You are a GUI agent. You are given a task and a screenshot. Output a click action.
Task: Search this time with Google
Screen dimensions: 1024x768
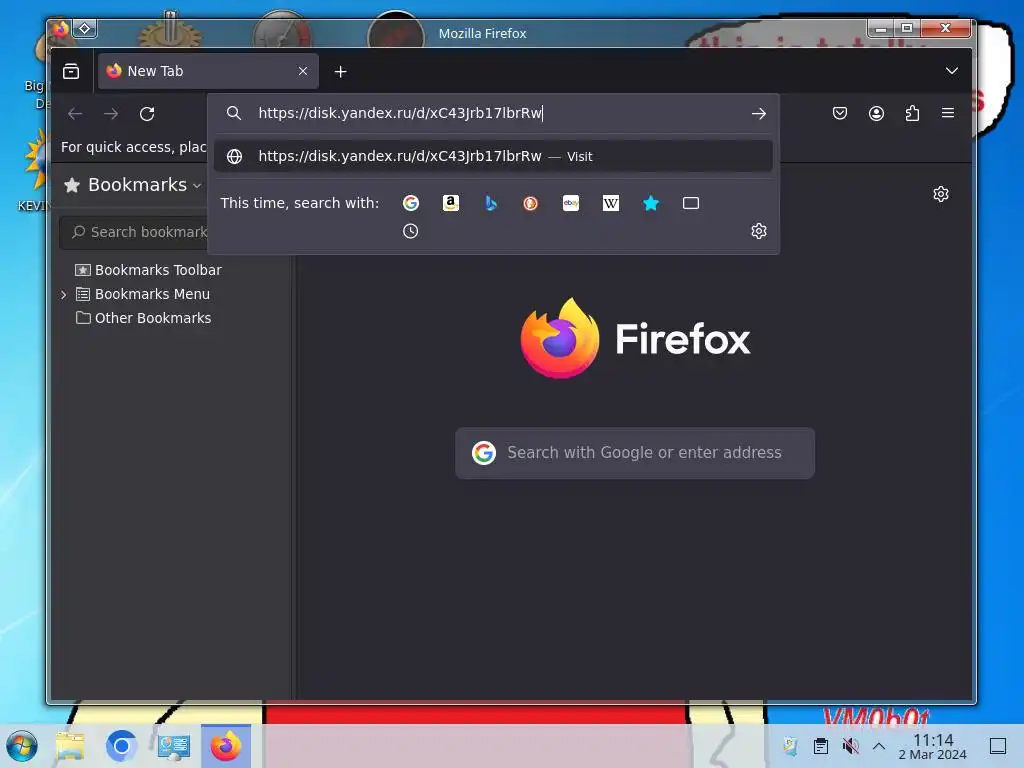[411, 203]
